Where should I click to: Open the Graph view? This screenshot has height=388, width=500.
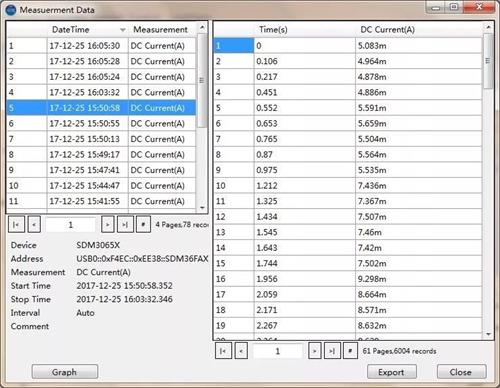(x=65, y=372)
